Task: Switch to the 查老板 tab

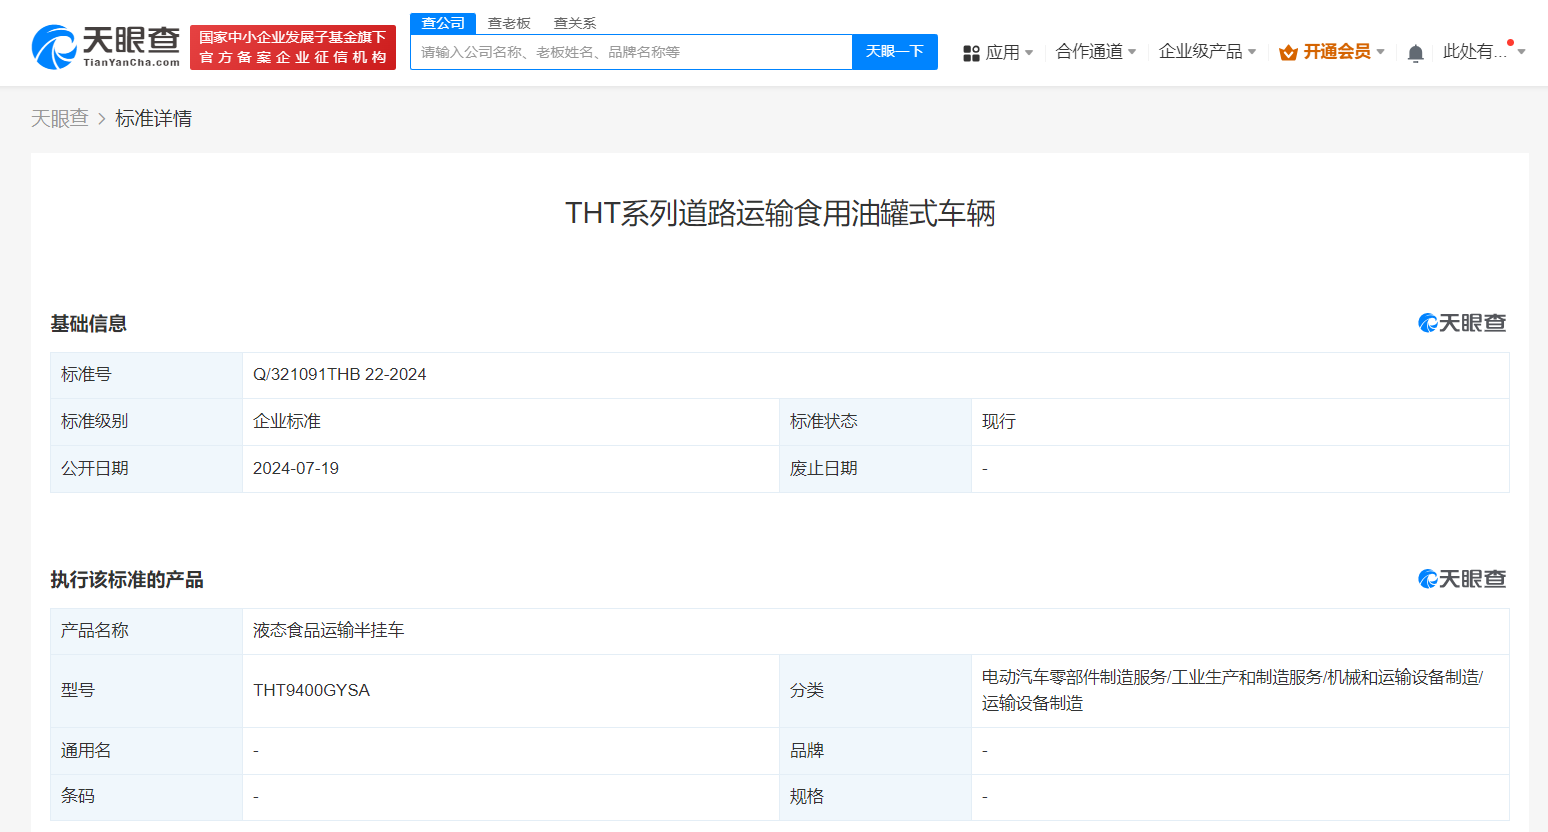Action: click(x=510, y=22)
